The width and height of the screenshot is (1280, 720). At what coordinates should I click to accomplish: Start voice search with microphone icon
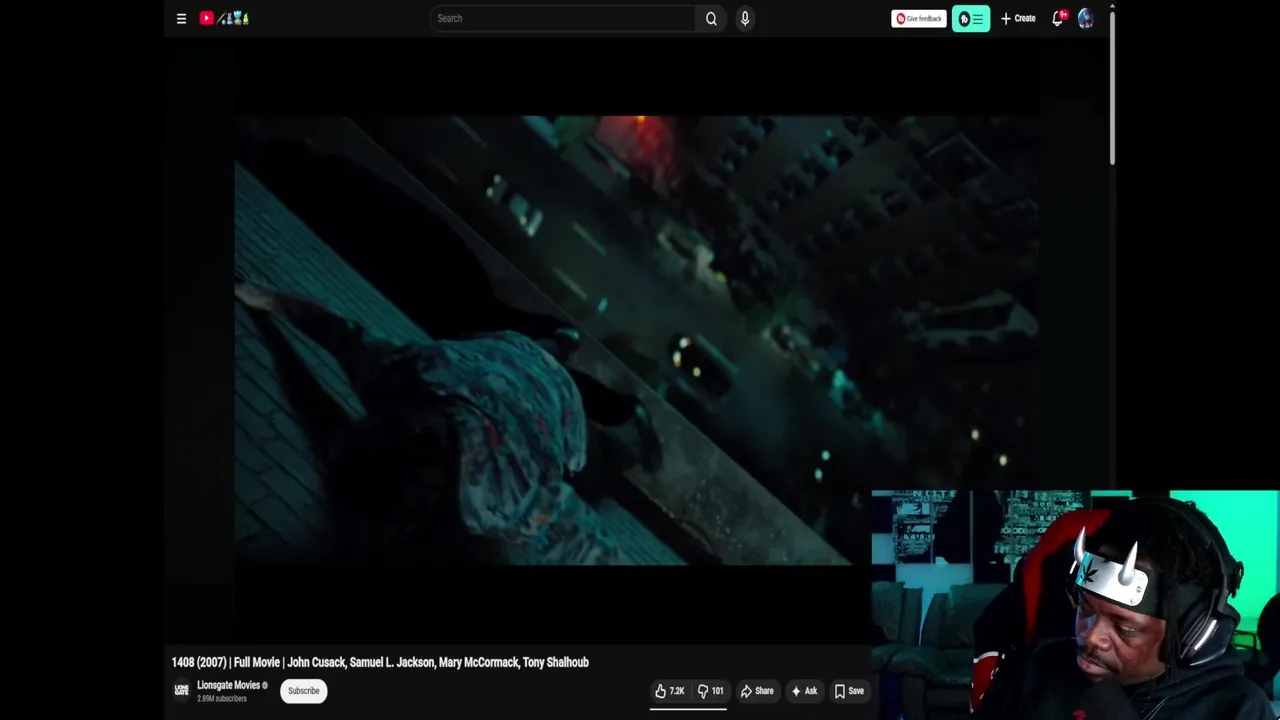tap(745, 18)
